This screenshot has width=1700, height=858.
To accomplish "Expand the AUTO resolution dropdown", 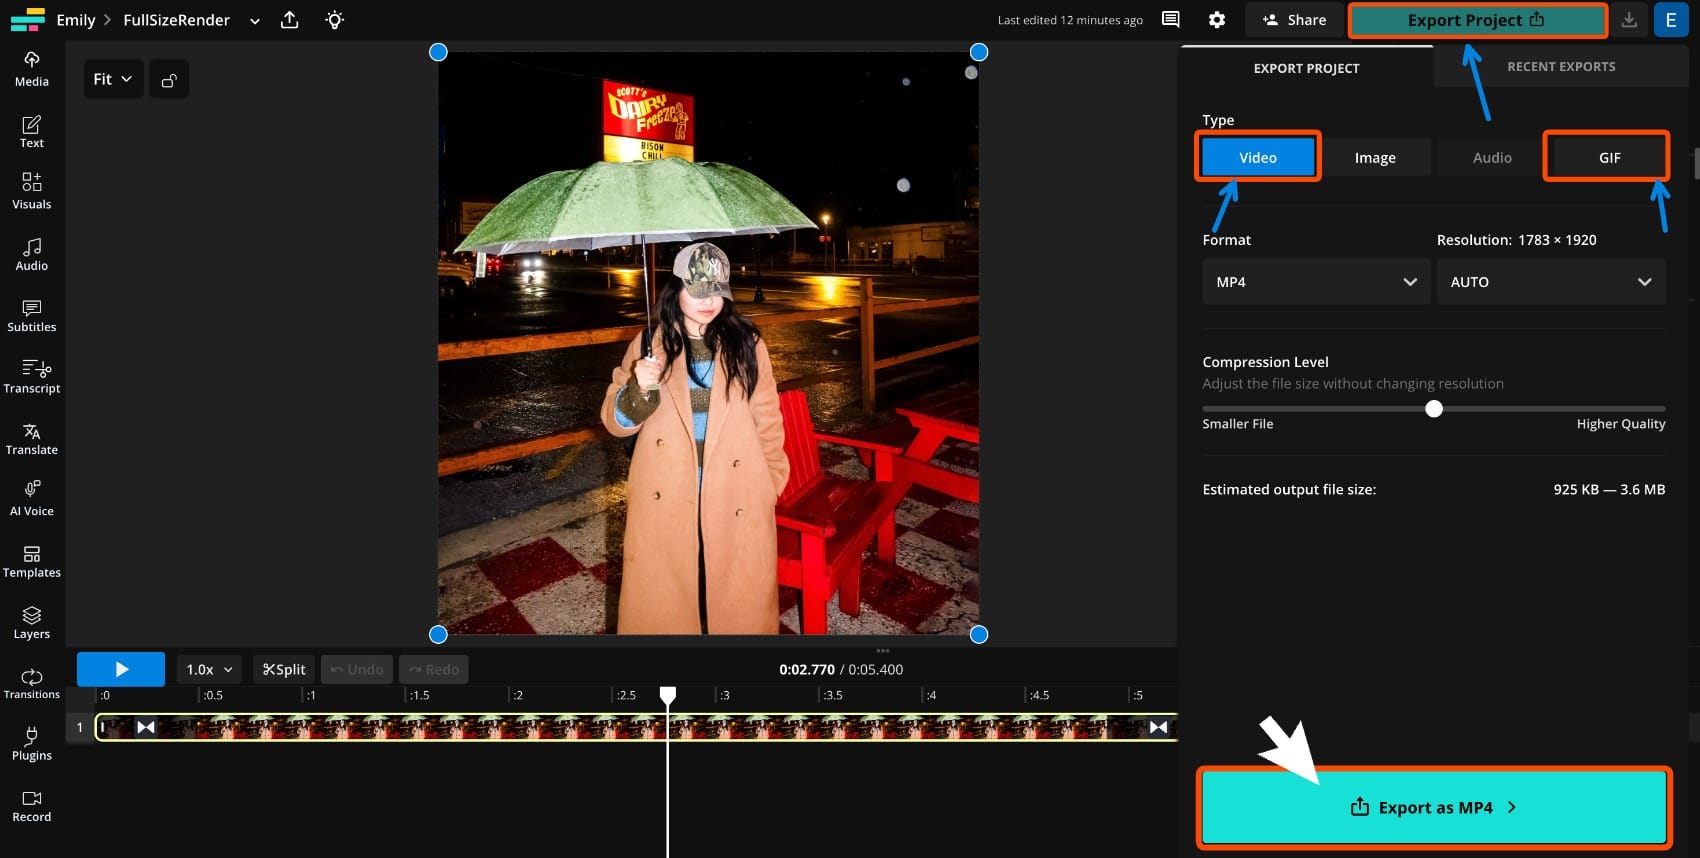I will 1550,282.
